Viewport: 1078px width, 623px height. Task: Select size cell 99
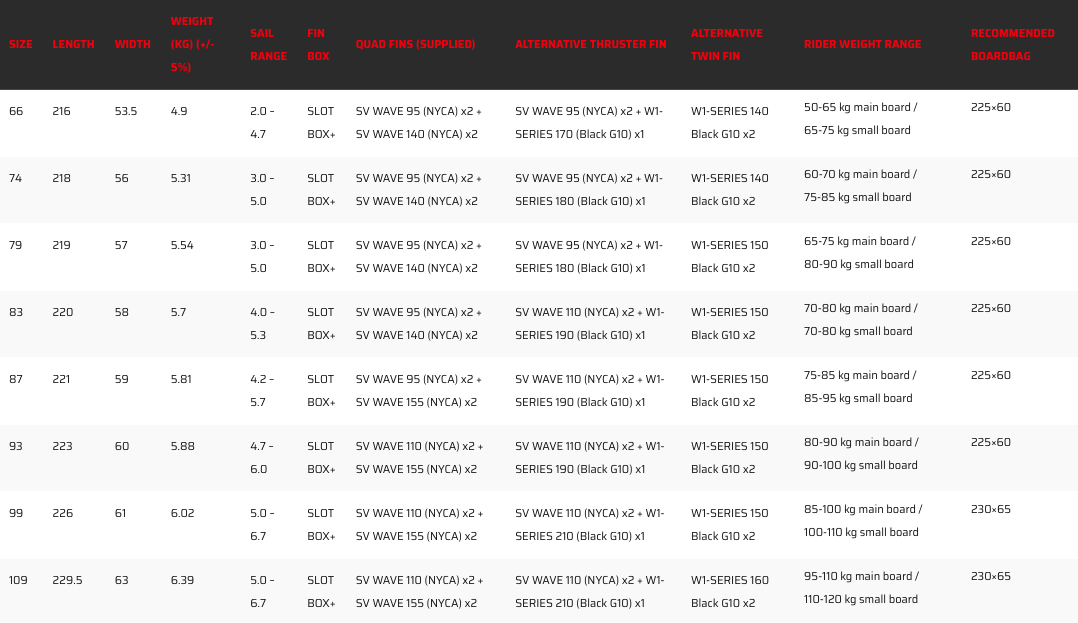point(16,513)
